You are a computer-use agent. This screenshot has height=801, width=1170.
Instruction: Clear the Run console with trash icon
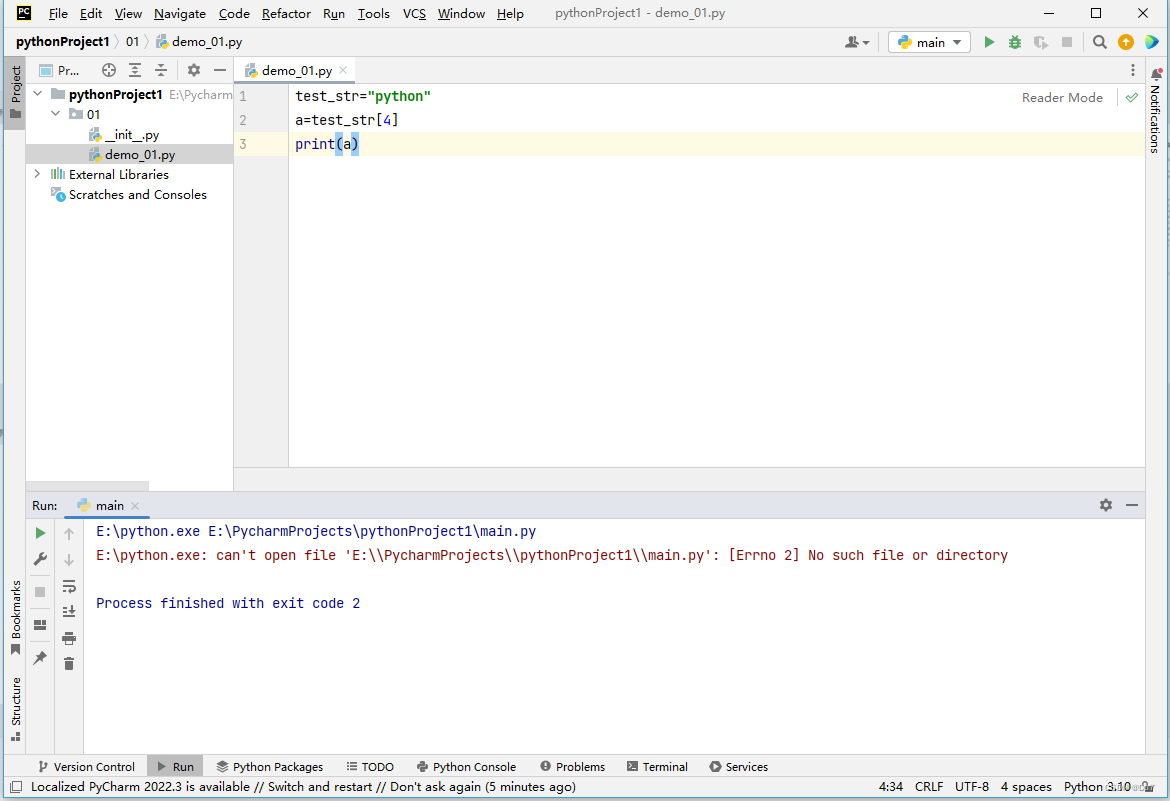[x=68, y=664]
